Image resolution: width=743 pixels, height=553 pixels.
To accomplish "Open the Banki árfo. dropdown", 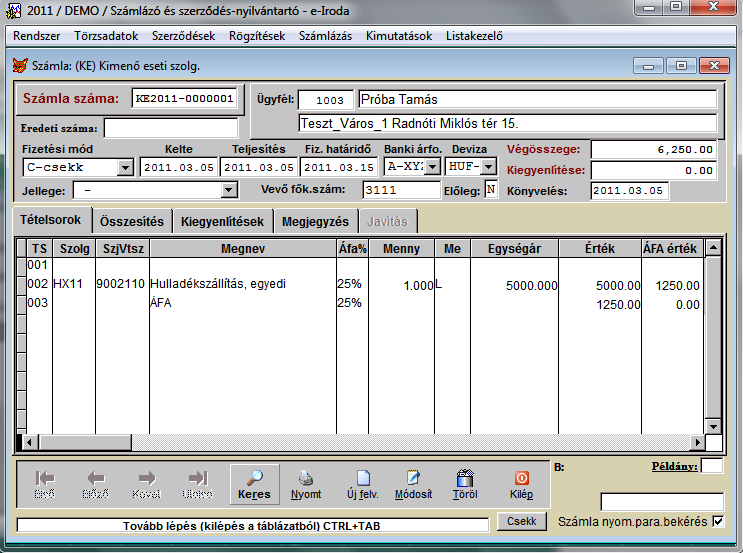I will 432,167.
